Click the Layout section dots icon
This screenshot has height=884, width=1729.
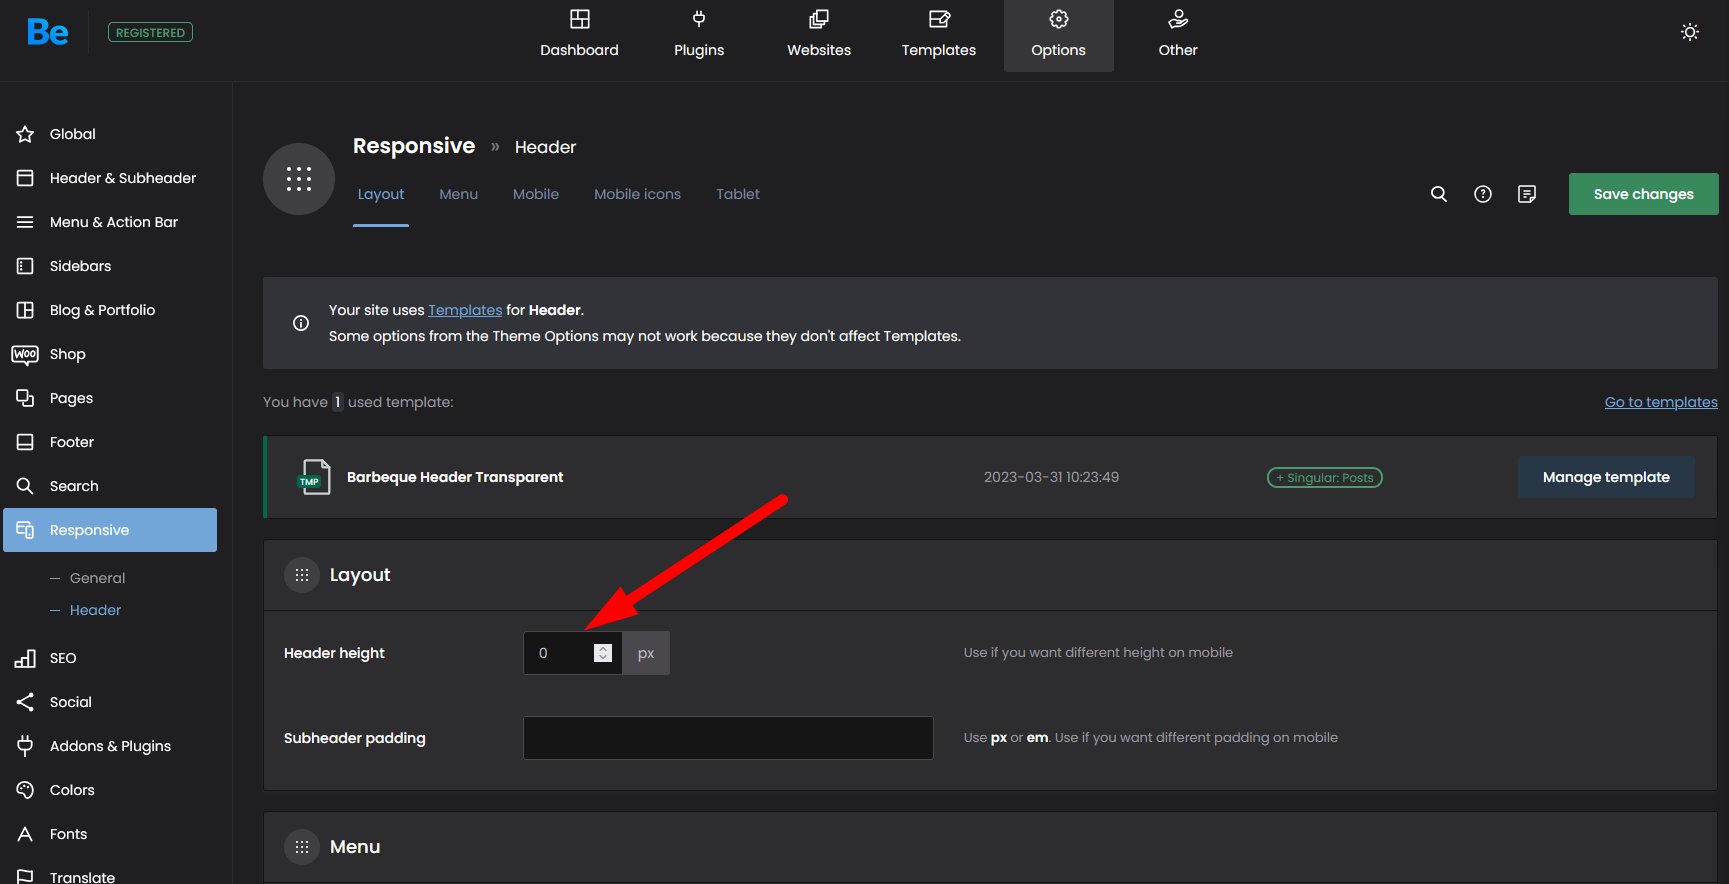tap(302, 575)
